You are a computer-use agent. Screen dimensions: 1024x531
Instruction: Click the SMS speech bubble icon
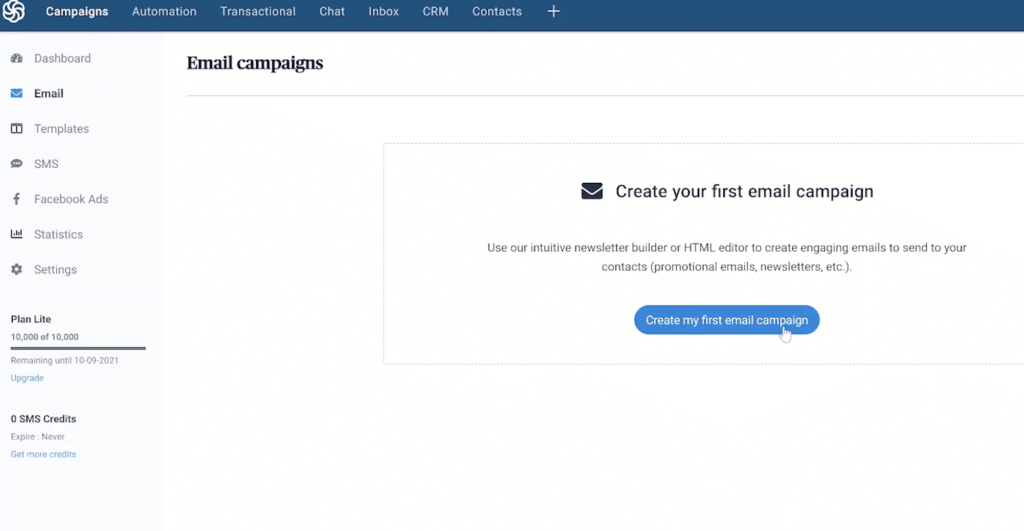coord(17,164)
